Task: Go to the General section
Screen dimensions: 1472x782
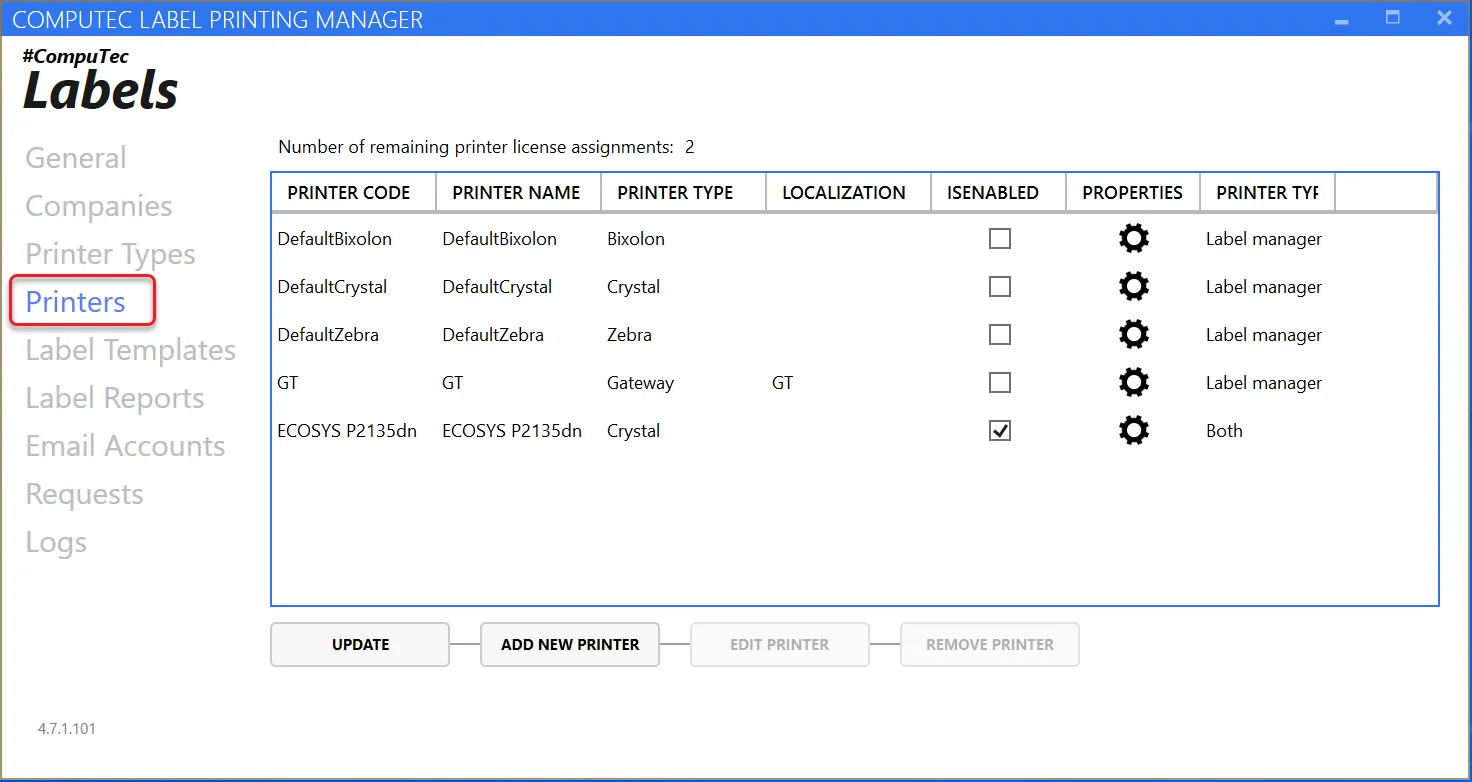Action: click(76, 158)
